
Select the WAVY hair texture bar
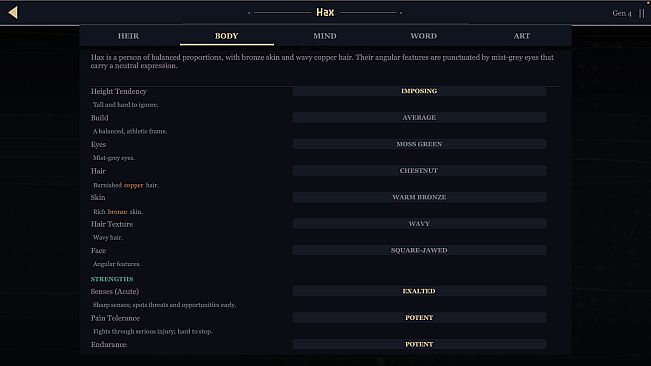click(419, 224)
